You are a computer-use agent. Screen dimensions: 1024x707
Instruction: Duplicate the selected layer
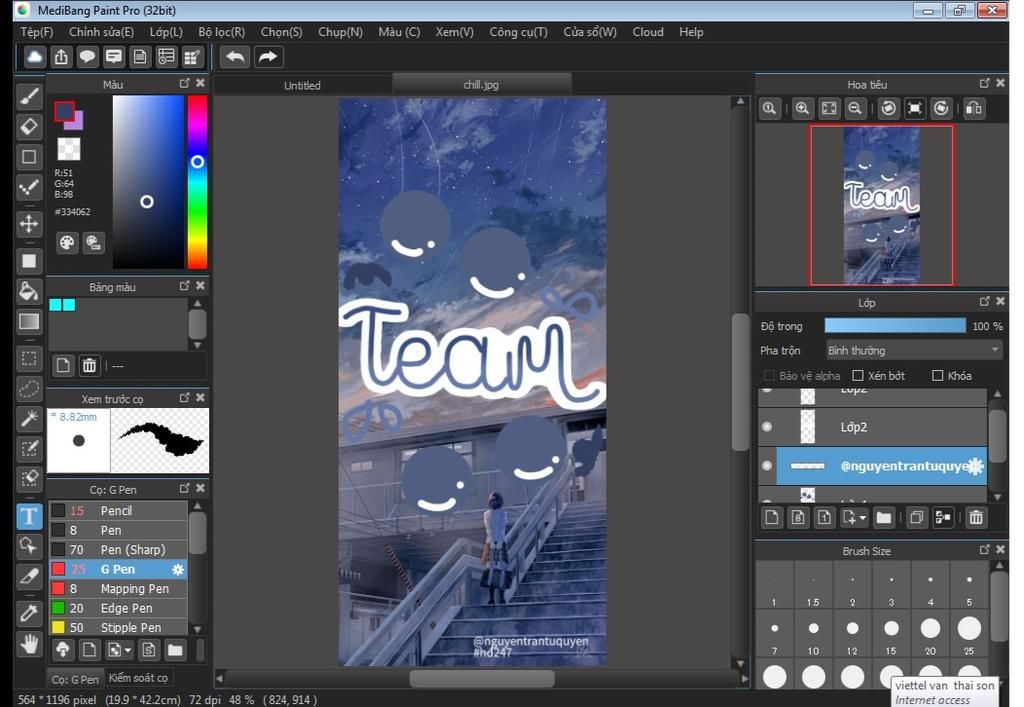tap(916, 518)
